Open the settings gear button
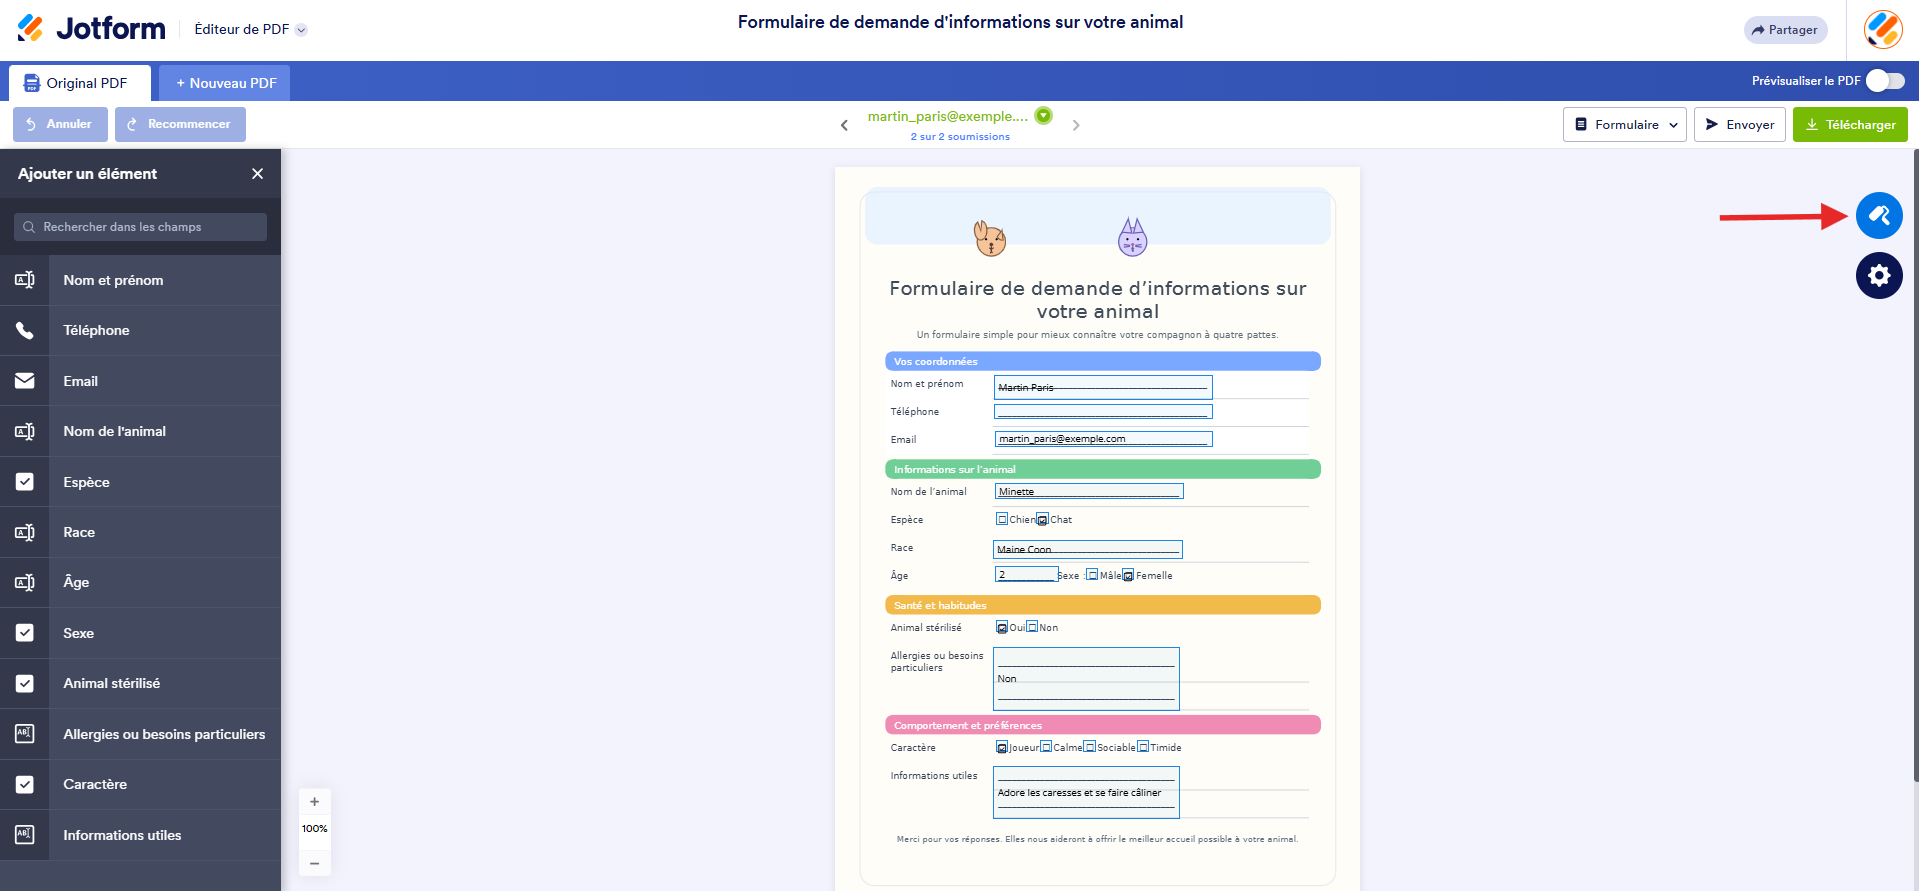This screenshot has height=891, width=1919. 1879,275
